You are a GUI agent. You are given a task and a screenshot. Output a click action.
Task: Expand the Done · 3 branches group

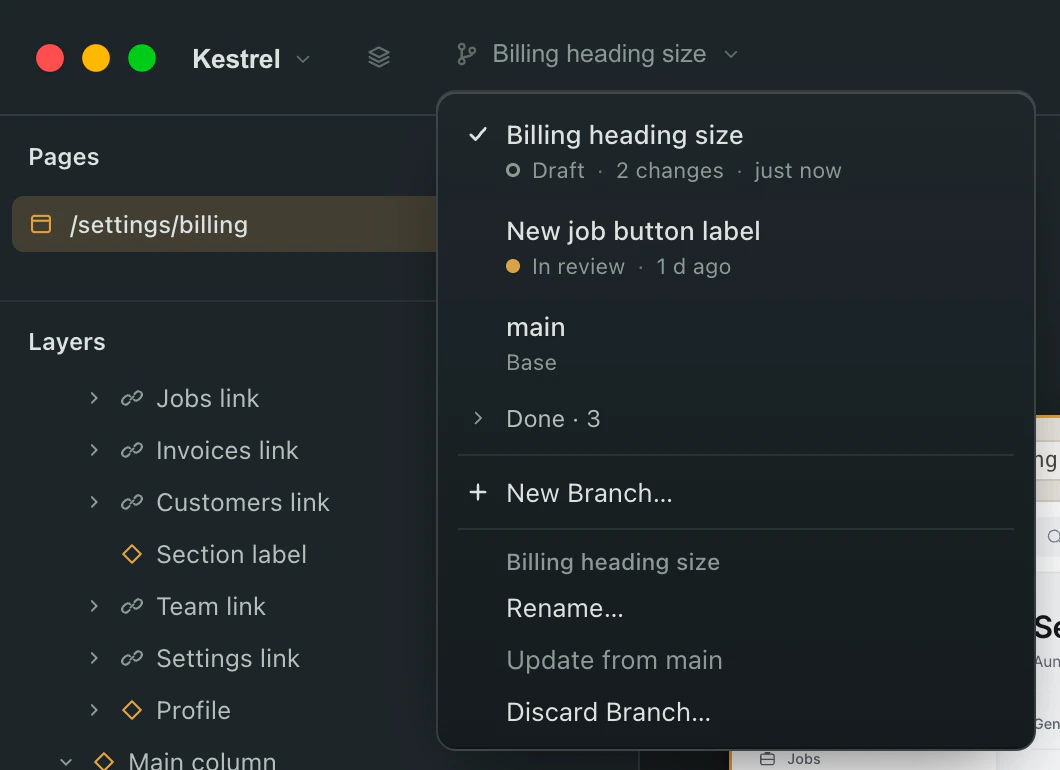coord(478,418)
